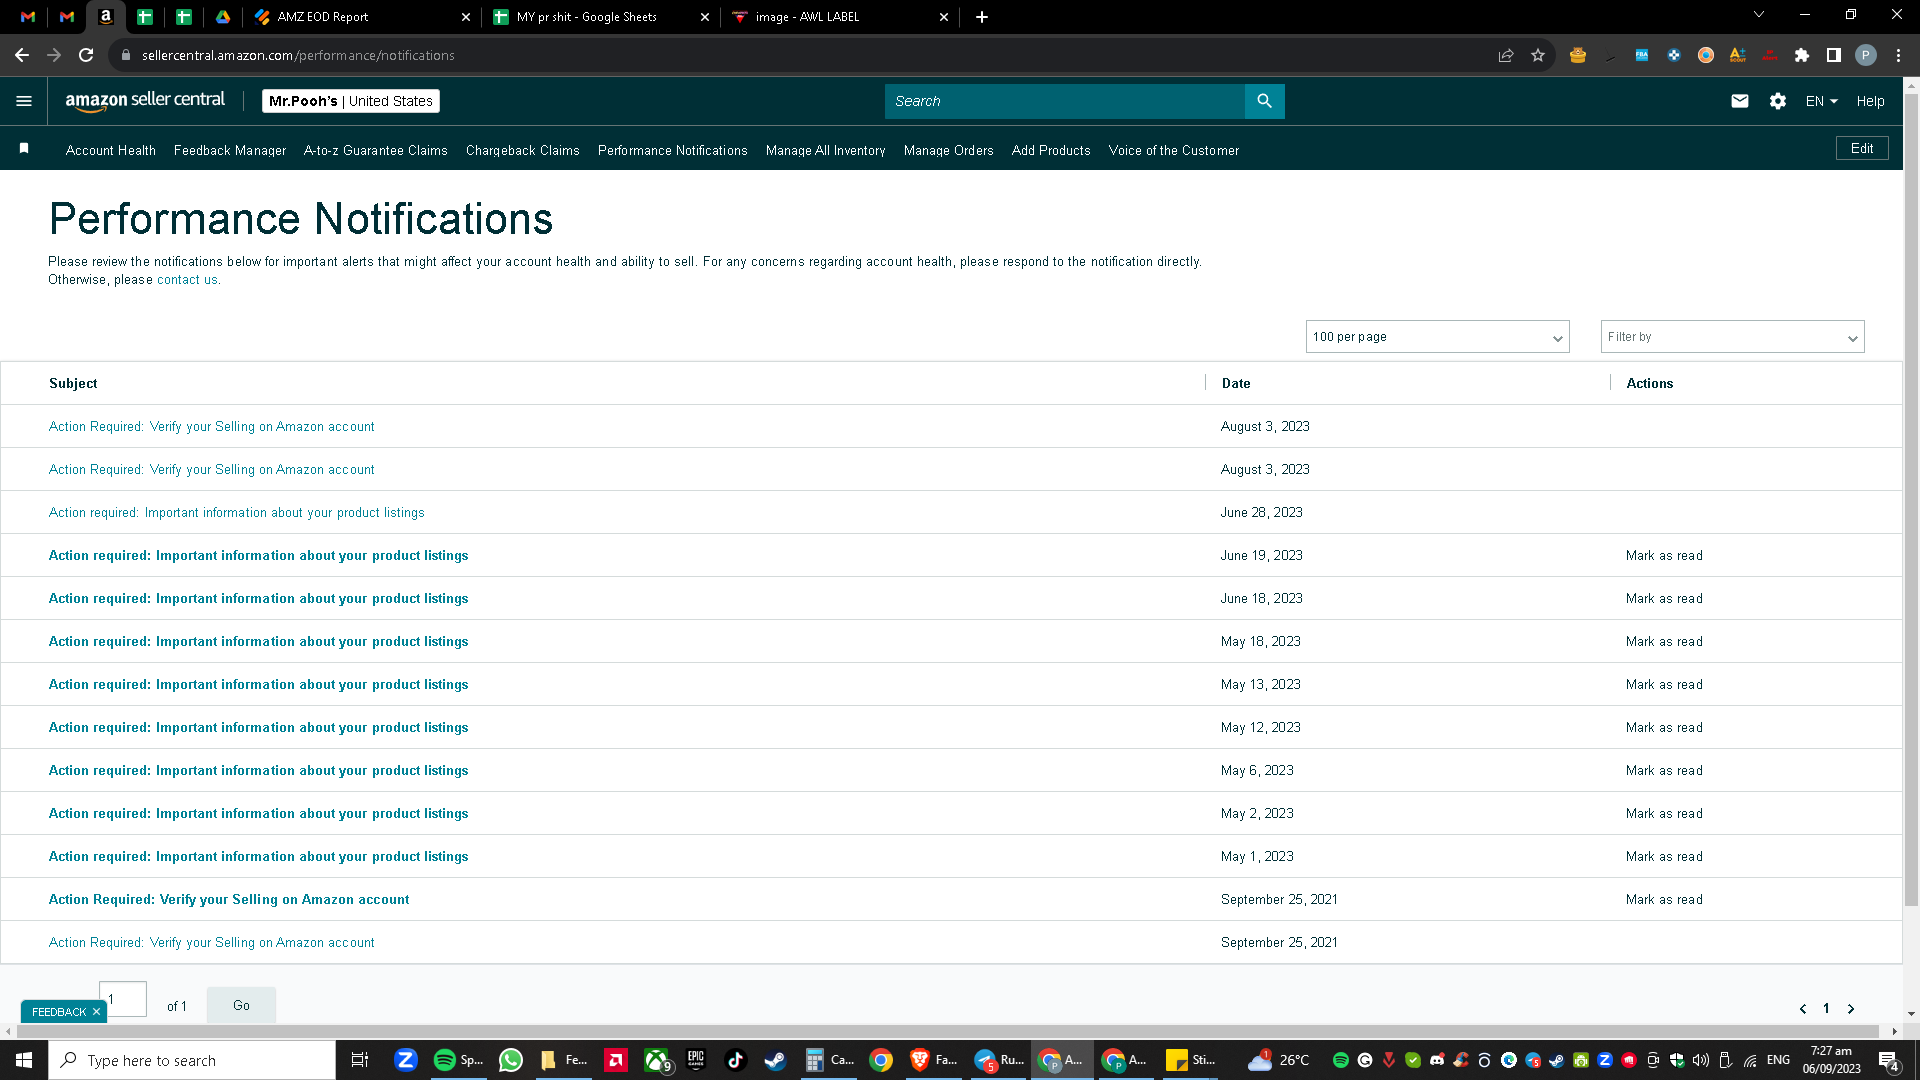The image size is (1920, 1080).
Task: Click the search magnifier button
Action: (x=1264, y=101)
